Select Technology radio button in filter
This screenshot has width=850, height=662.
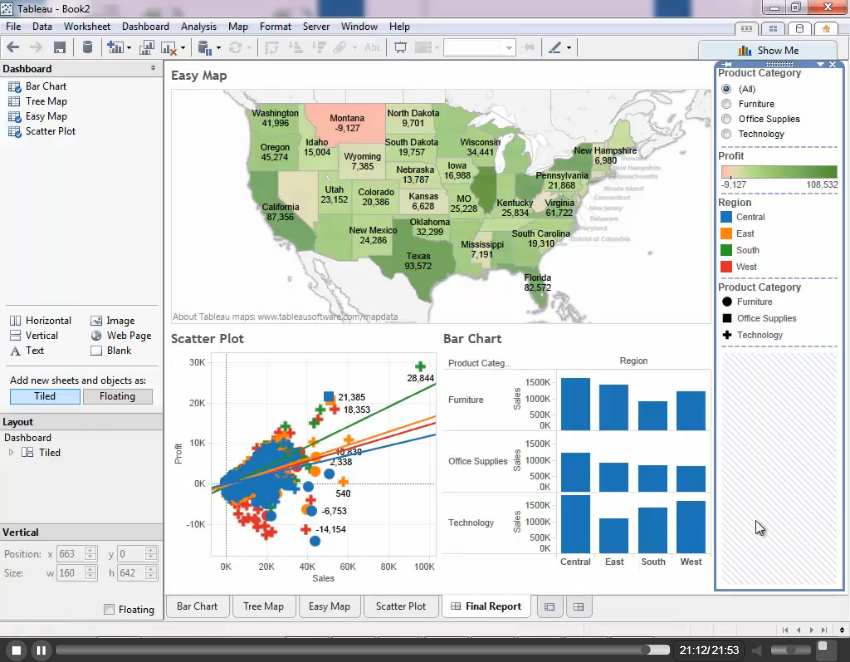pyautogui.click(x=726, y=134)
